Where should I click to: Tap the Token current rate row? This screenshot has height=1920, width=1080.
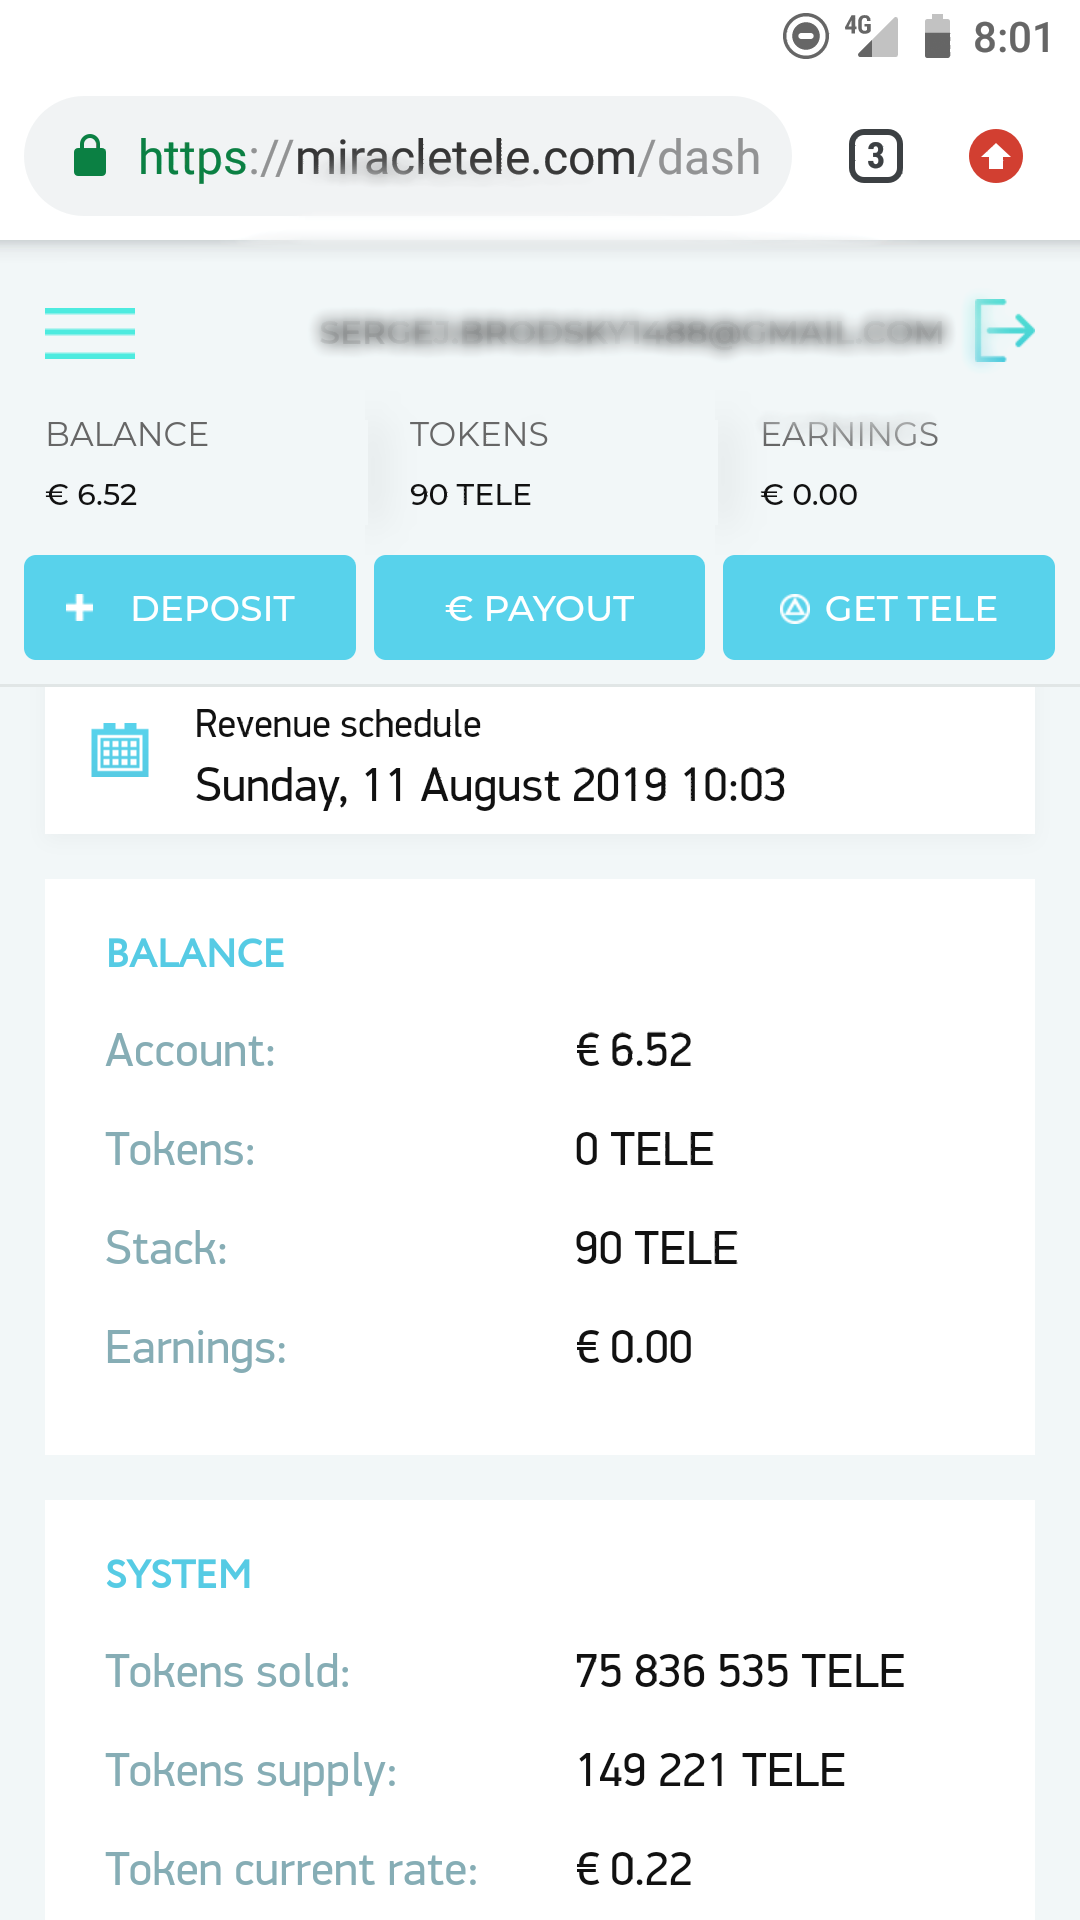point(540,1869)
